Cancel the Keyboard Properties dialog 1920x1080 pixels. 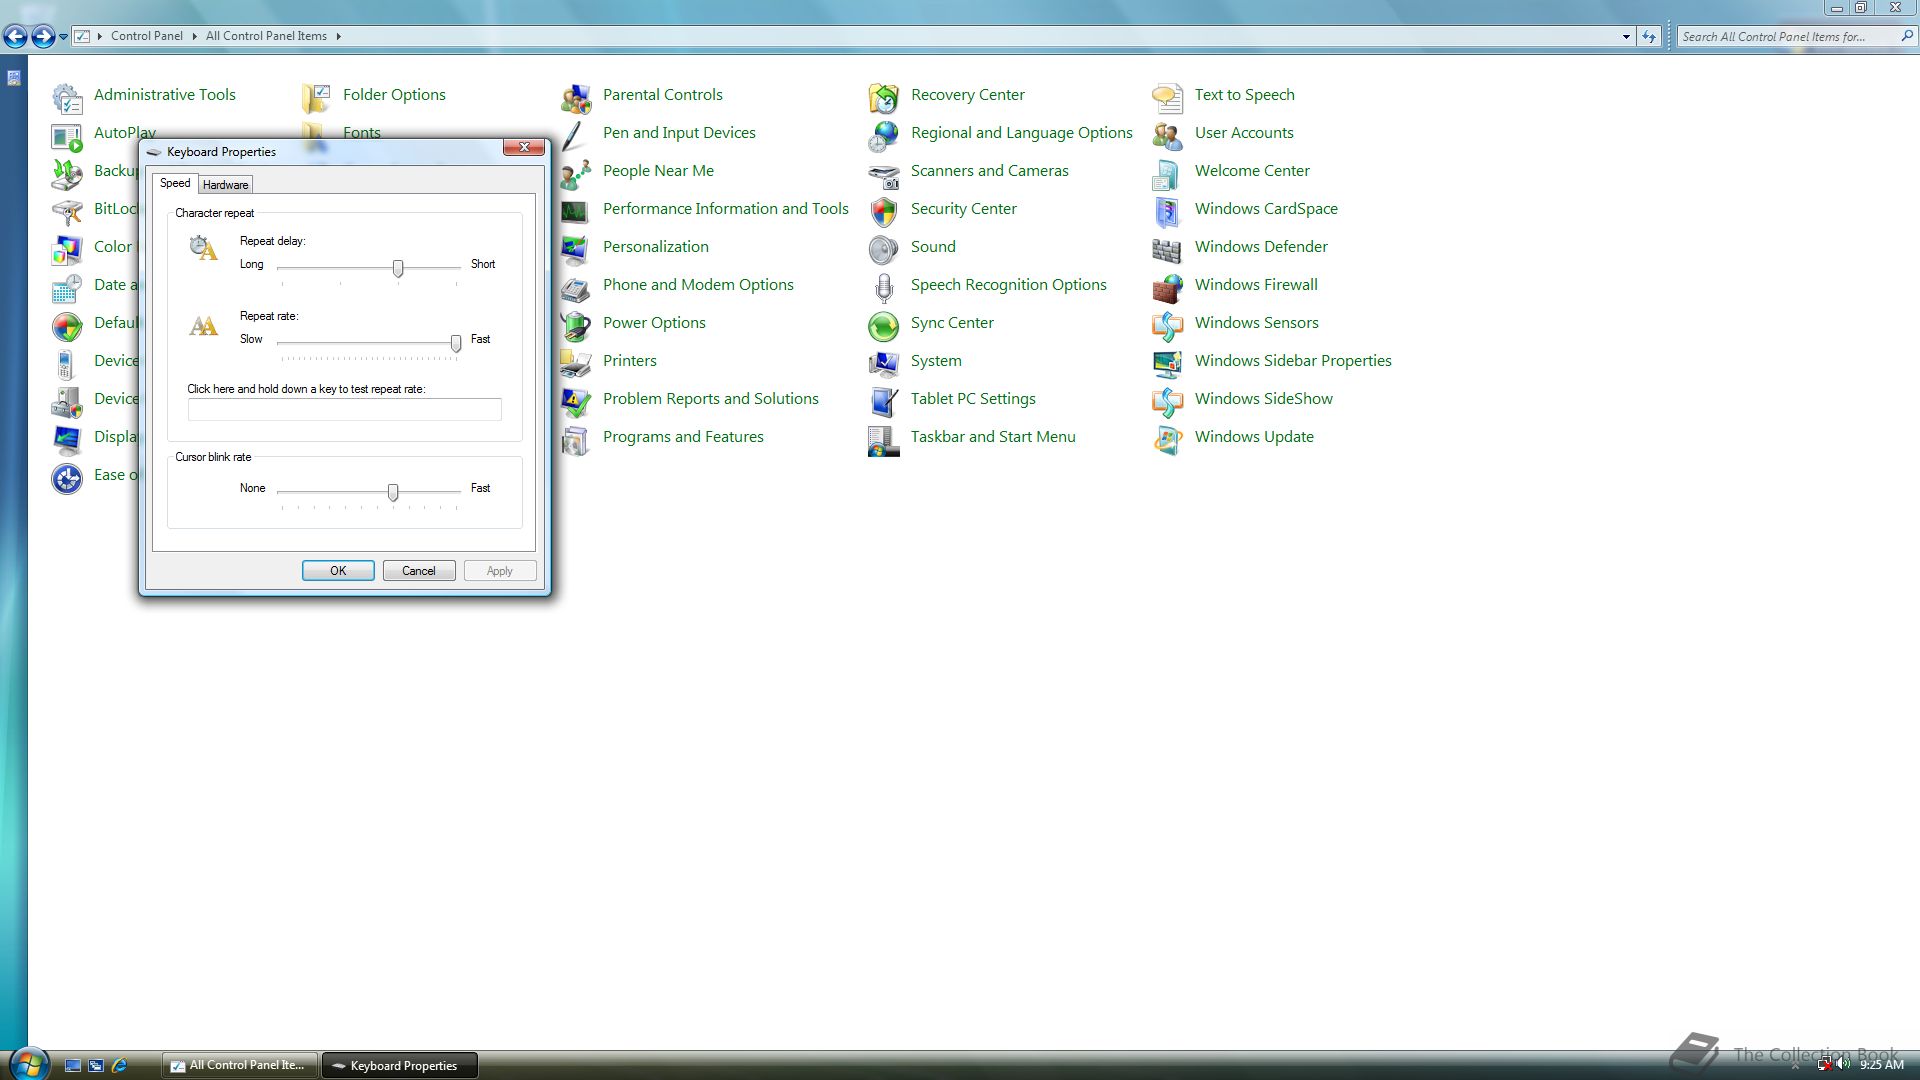(419, 571)
